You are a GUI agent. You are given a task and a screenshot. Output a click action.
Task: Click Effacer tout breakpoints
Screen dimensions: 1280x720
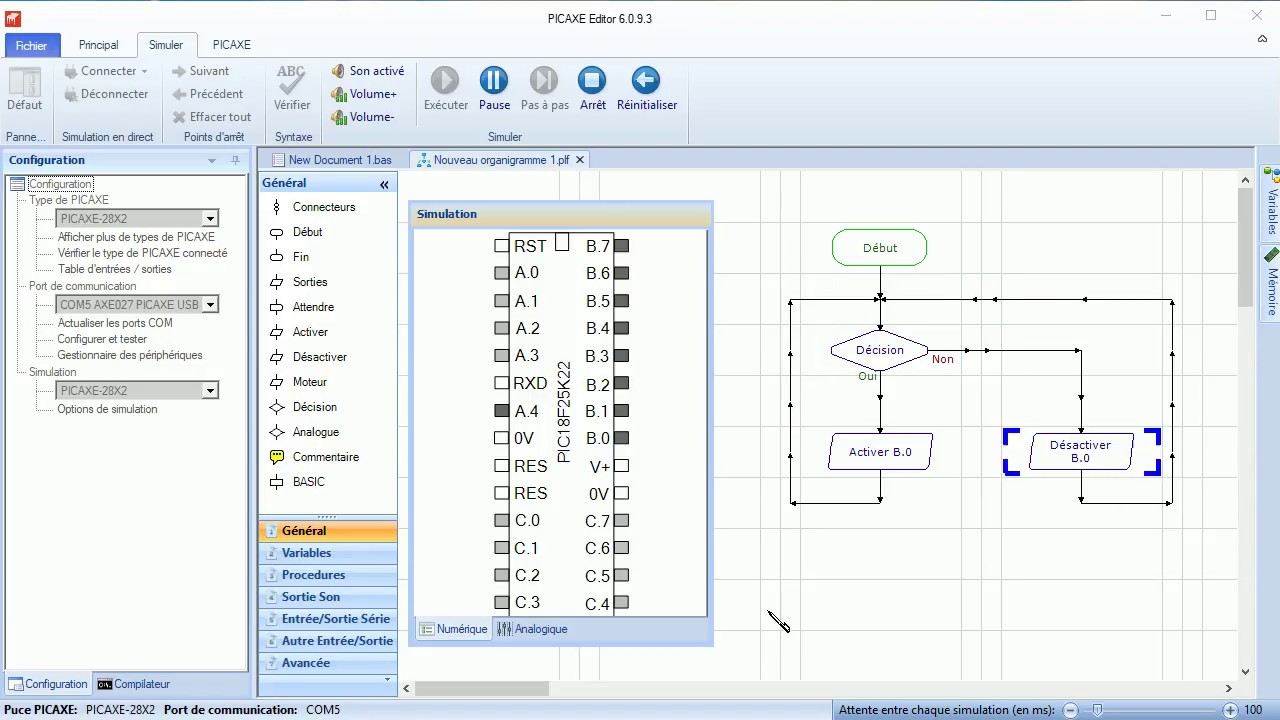point(211,117)
